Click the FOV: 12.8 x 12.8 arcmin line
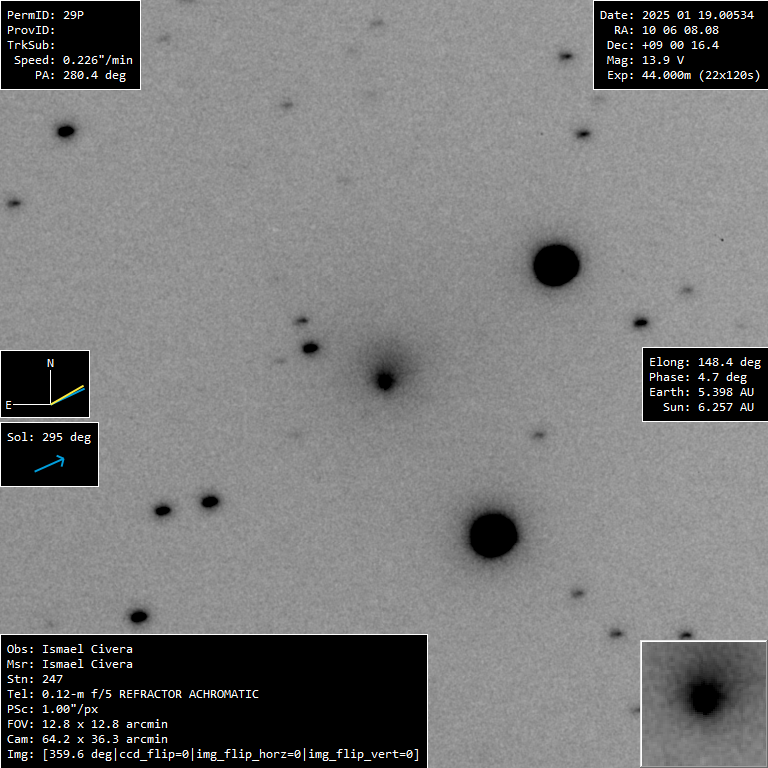Image resolution: width=768 pixels, height=768 pixels. [87, 724]
